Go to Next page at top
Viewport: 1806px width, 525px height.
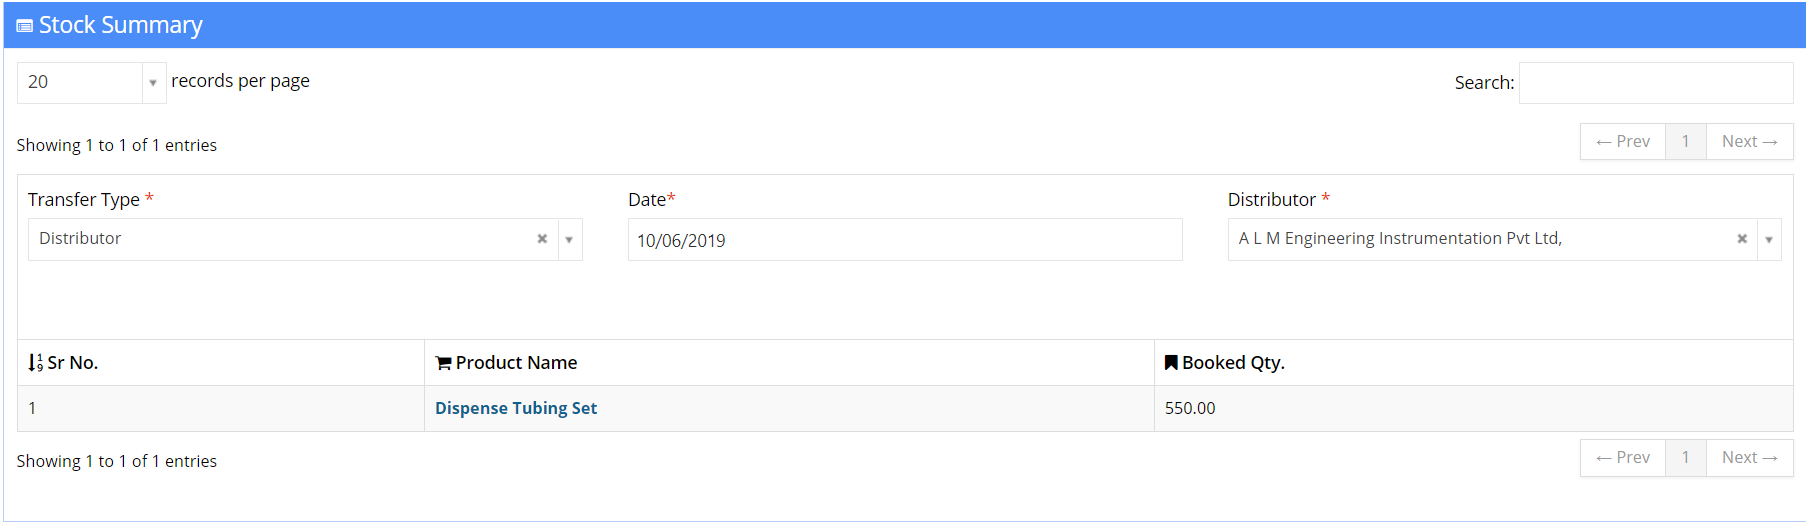click(x=1749, y=142)
